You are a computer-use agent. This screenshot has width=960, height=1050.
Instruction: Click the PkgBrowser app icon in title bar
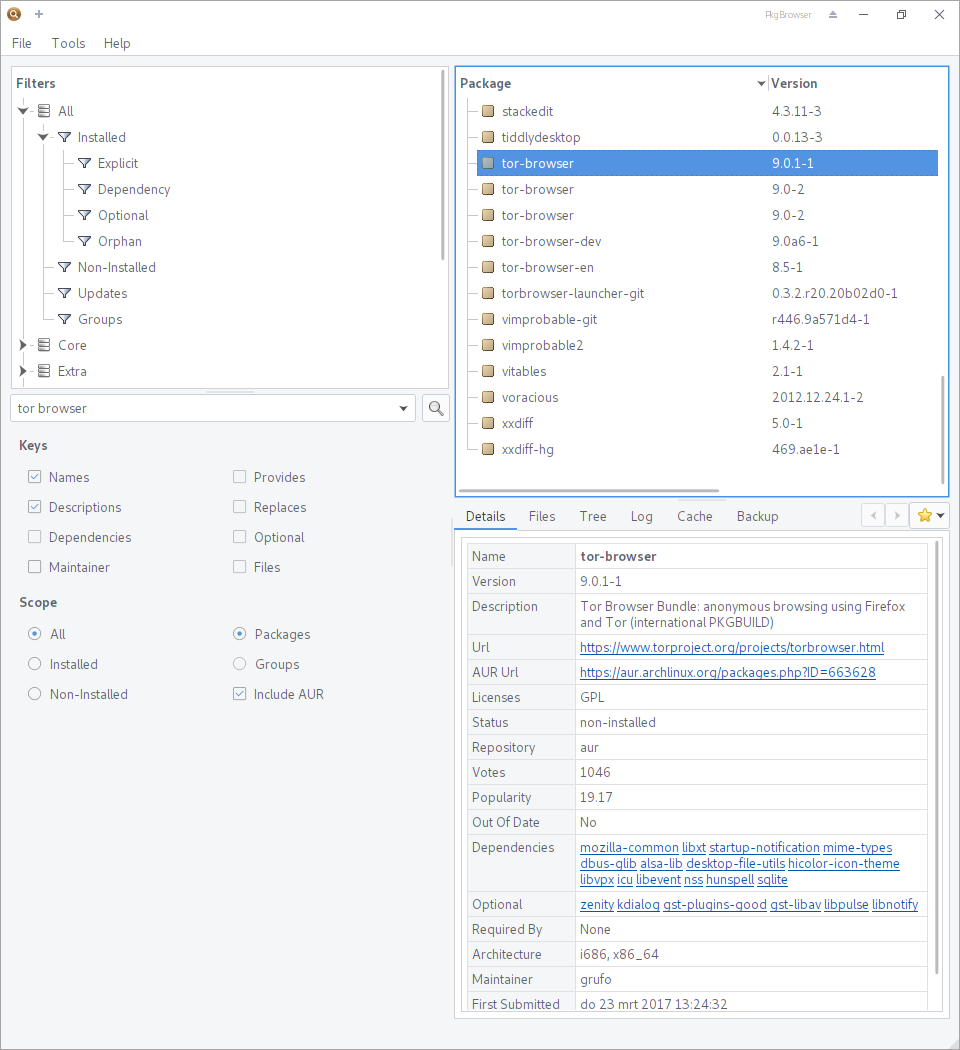[x=14, y=13]
